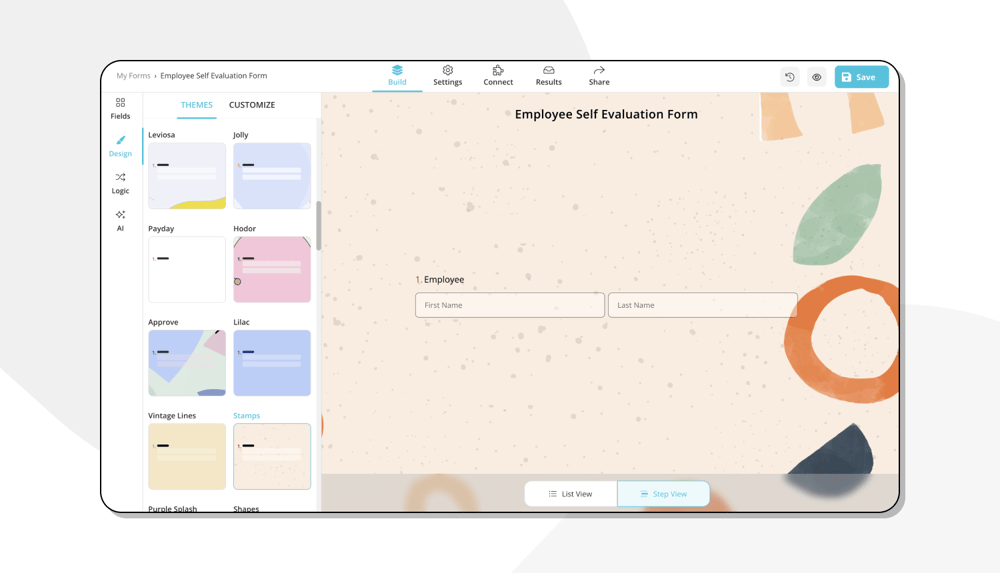
Task: Open the Settings gear tab
Action: coord(447,76)
